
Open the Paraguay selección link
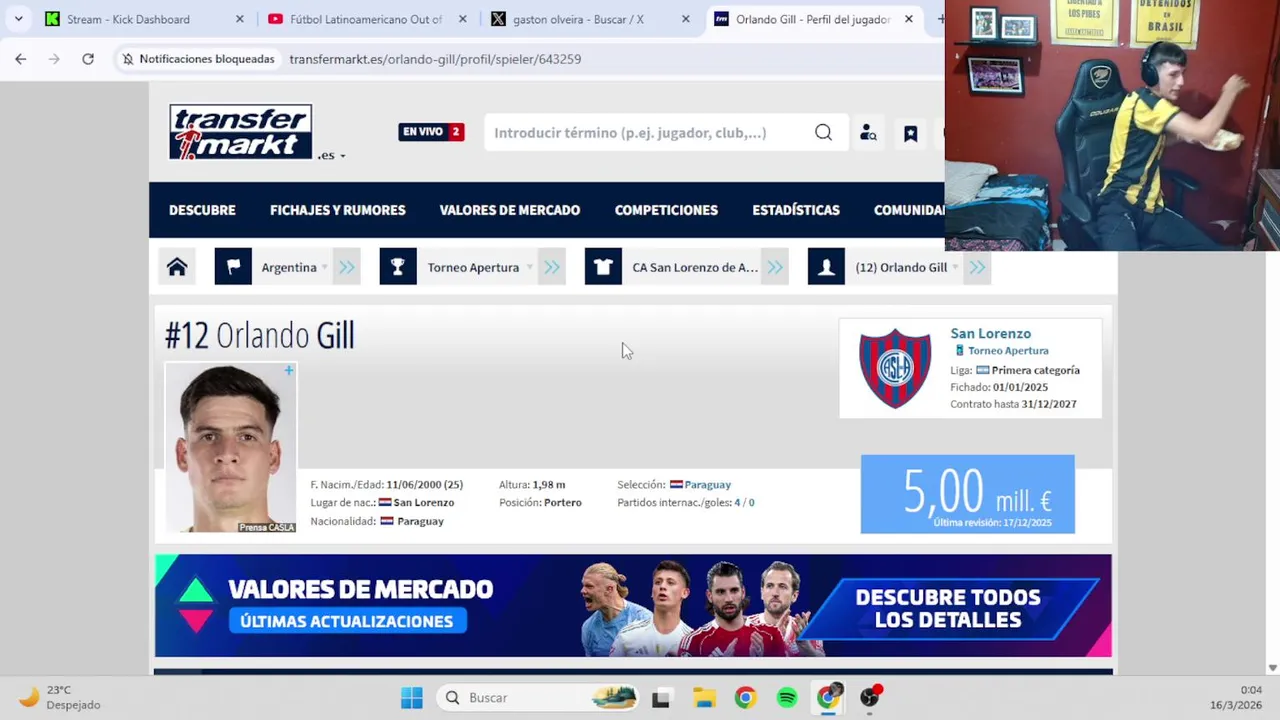(x=708, y=485)
